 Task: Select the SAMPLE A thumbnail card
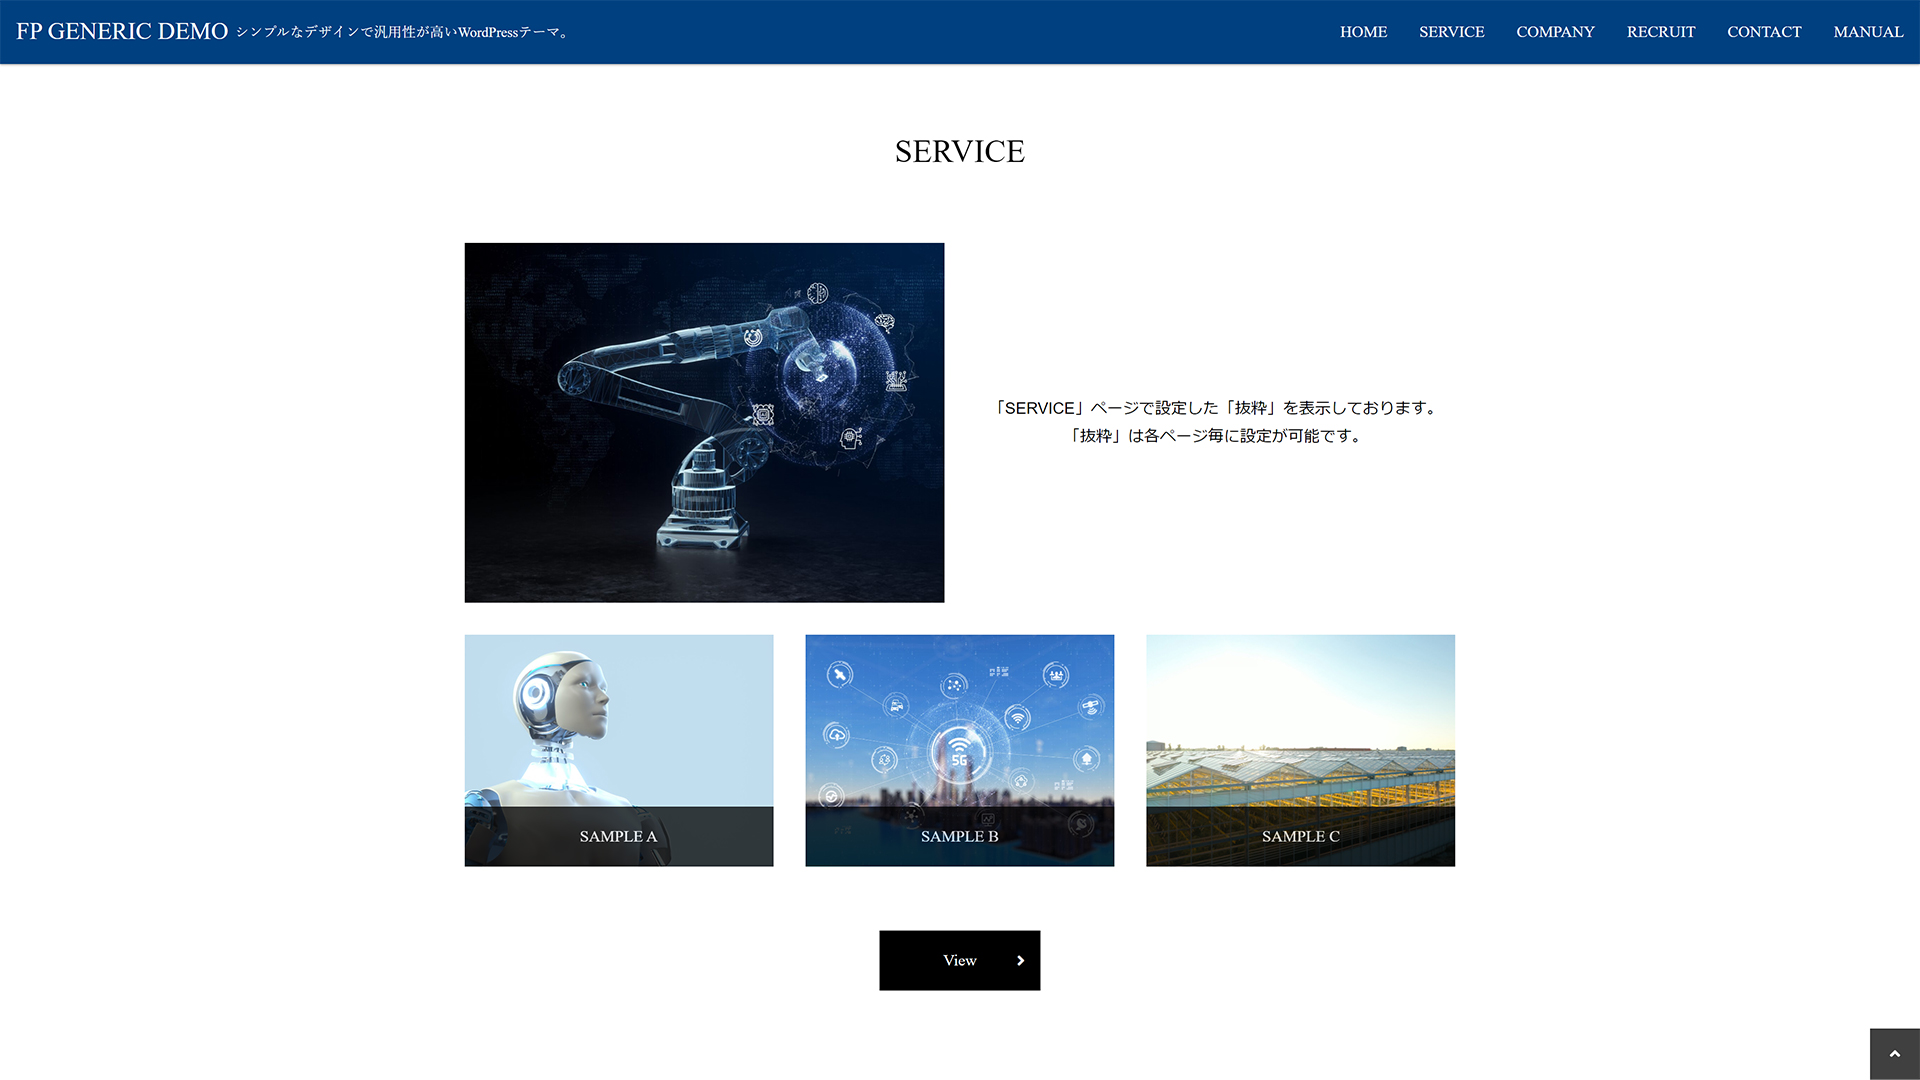click(x=618, y=750)
